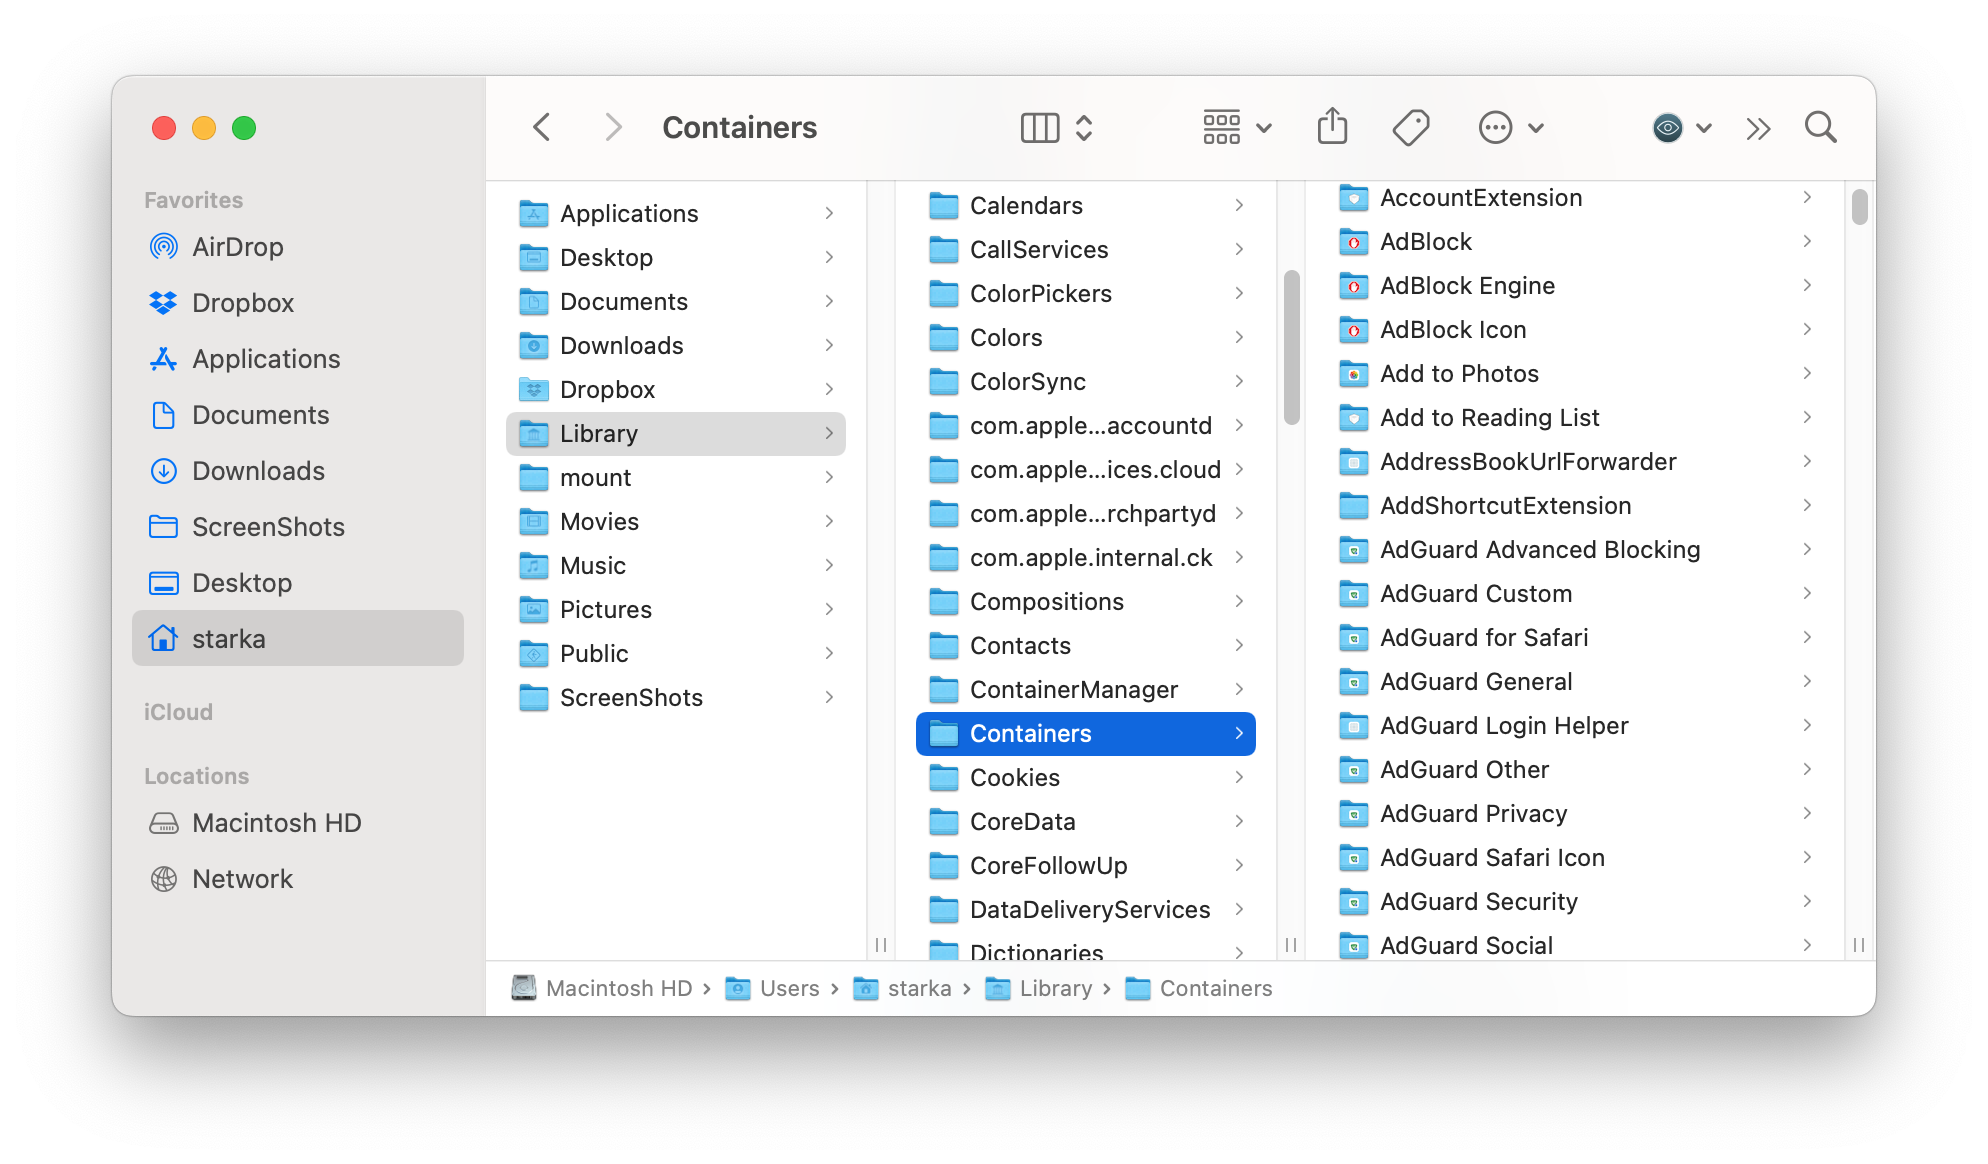Click the Search magnifier icon
This screenshot has height=1164, width=1988.
[1821, 128]
